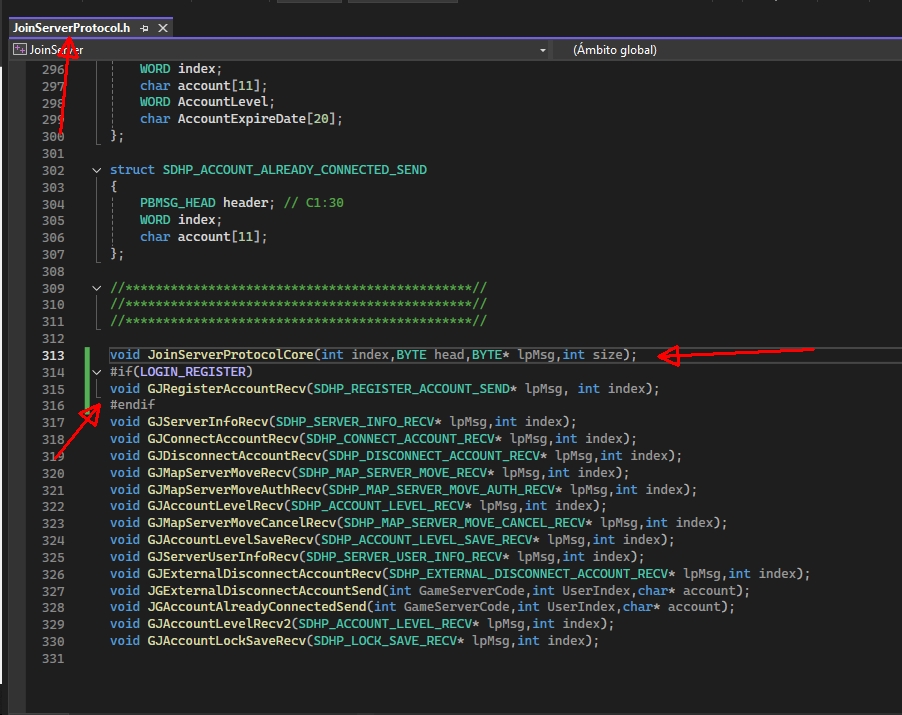
Task: Collapse the #if(LOGIN_REGISTER) region
Action: tap(97, 372)
